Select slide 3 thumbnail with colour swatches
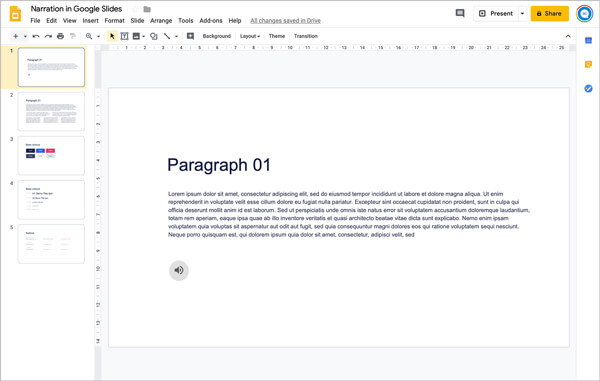Viewport: 600px width, 381px height. pyautogui.click(x=51, y=155)
